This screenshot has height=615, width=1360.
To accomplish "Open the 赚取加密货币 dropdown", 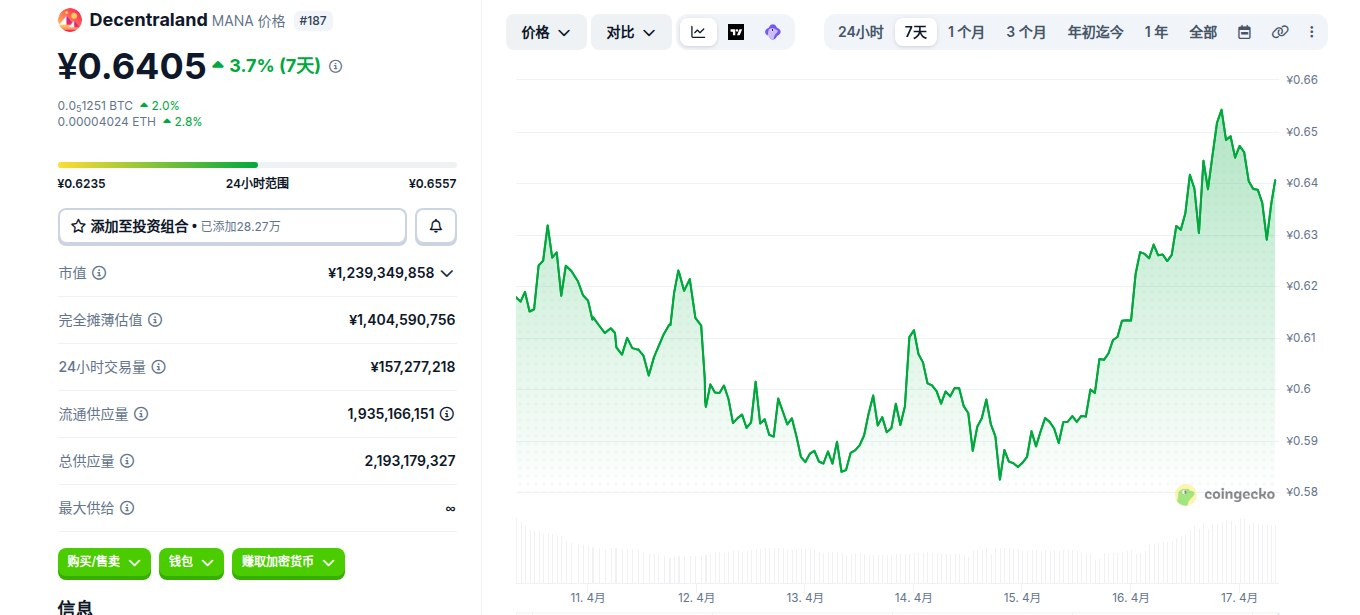I will [x=288, y=563].
